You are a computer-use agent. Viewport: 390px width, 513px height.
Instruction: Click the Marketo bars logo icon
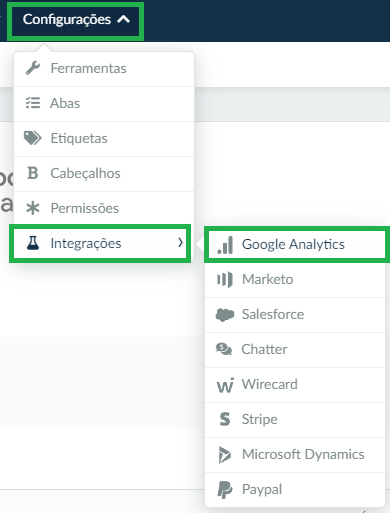225,279
